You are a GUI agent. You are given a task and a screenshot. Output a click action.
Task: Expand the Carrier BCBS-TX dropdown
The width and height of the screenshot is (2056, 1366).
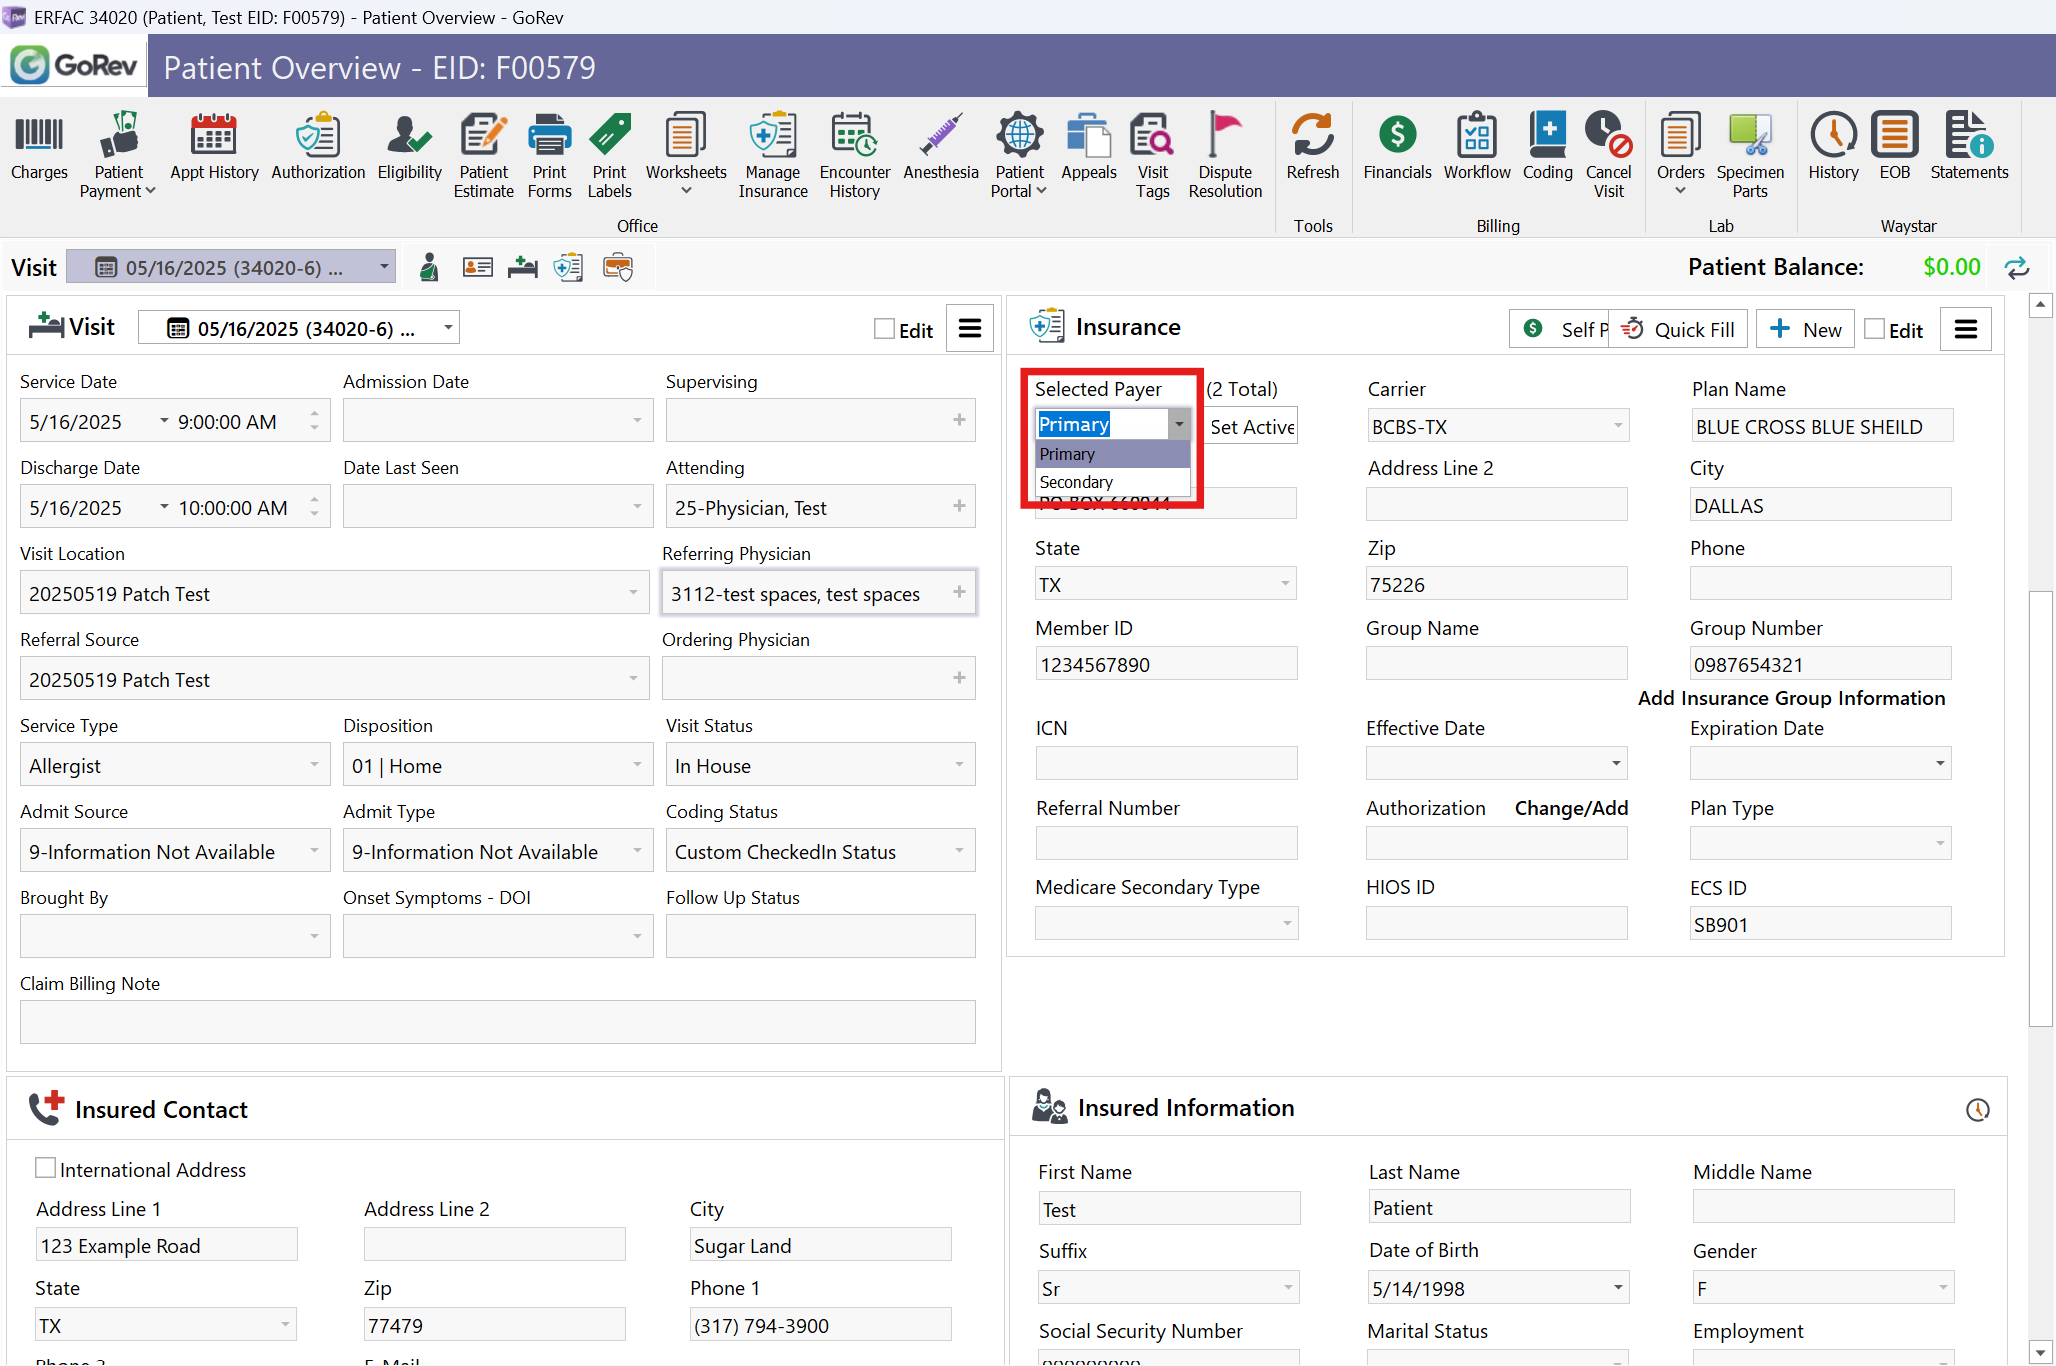click(1617, 426)
